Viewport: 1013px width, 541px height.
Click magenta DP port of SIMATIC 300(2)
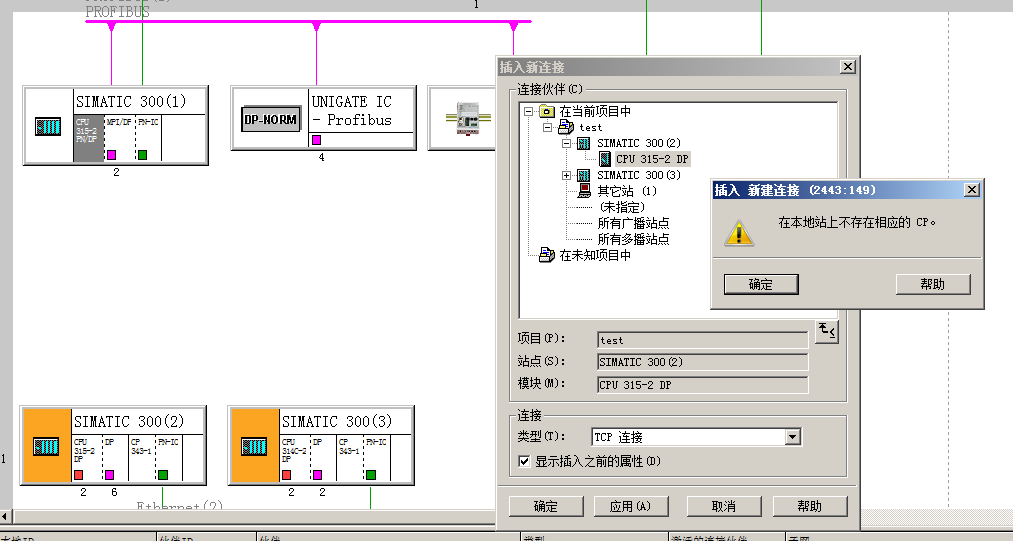109,475
